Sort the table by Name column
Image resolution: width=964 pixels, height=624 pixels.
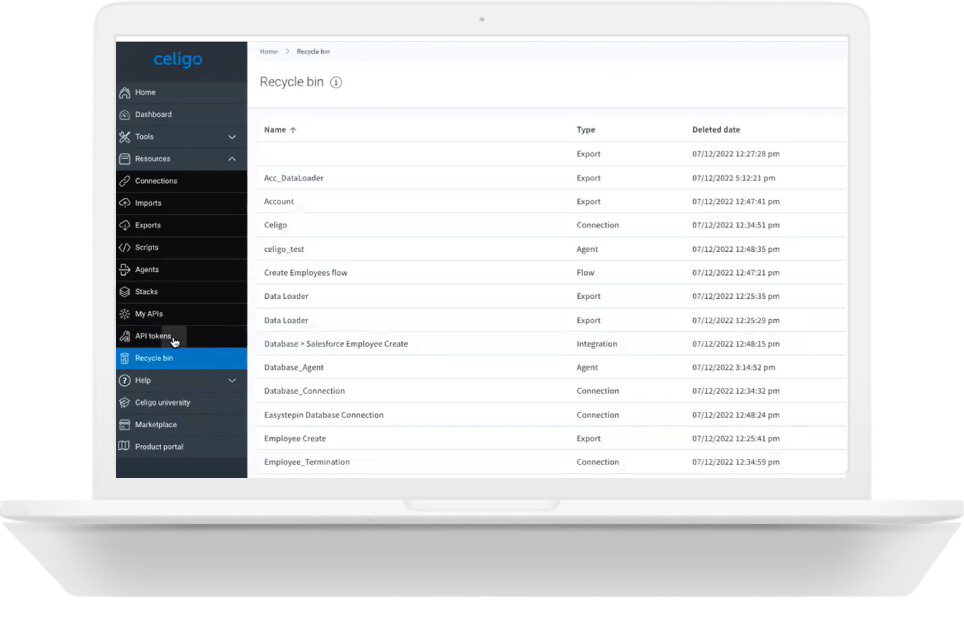275,130
